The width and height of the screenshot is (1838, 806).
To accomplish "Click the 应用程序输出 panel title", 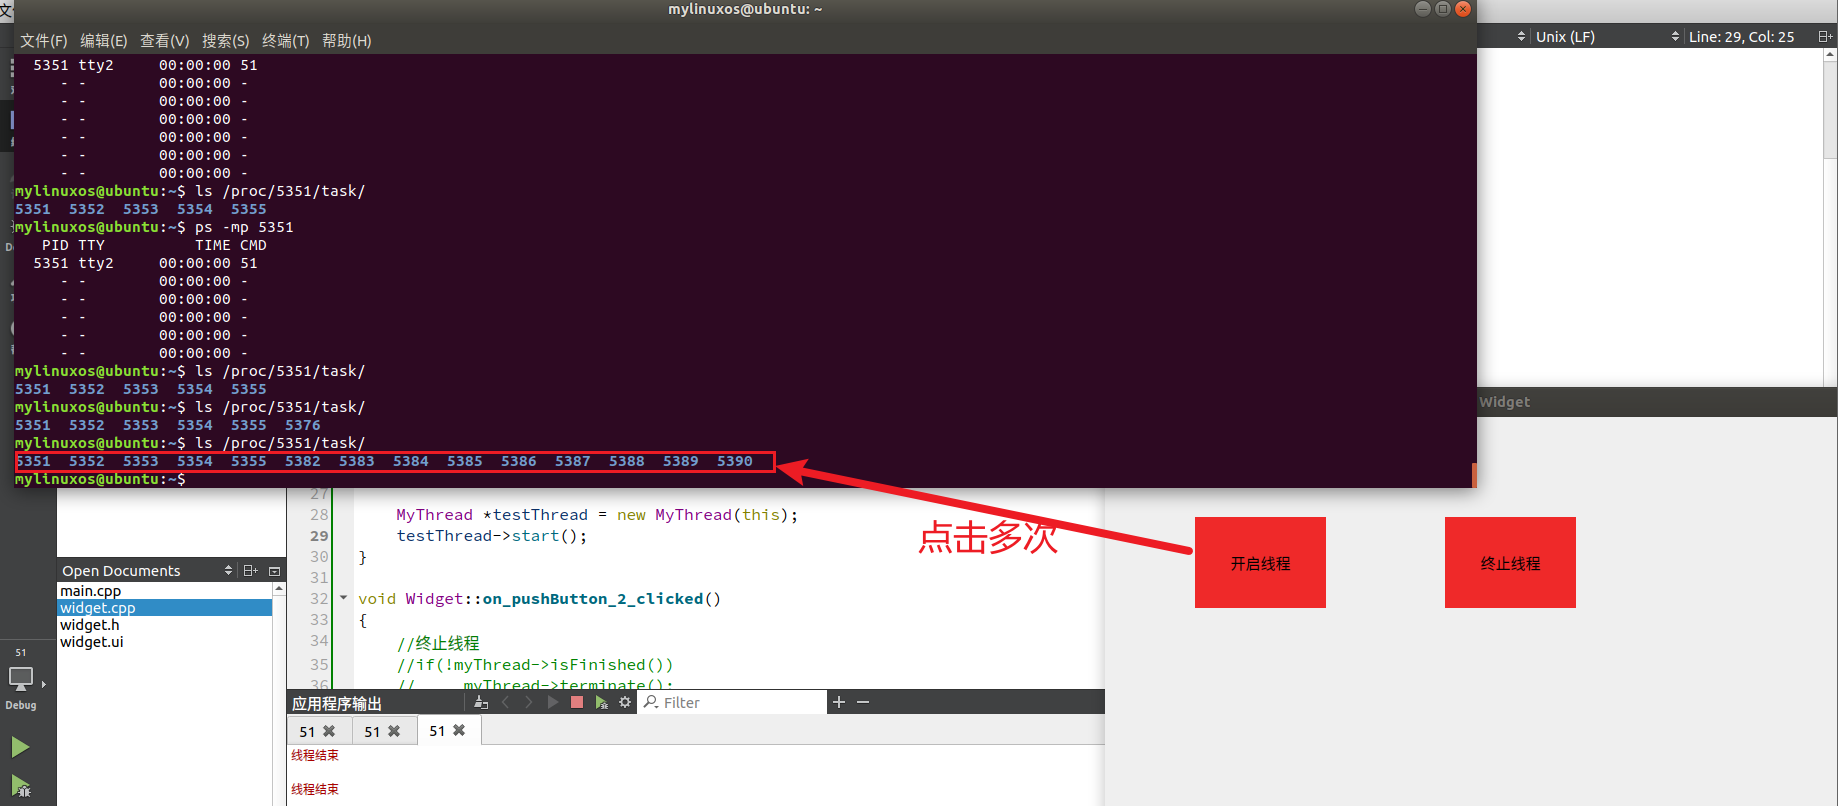I will tap(337, 703).
